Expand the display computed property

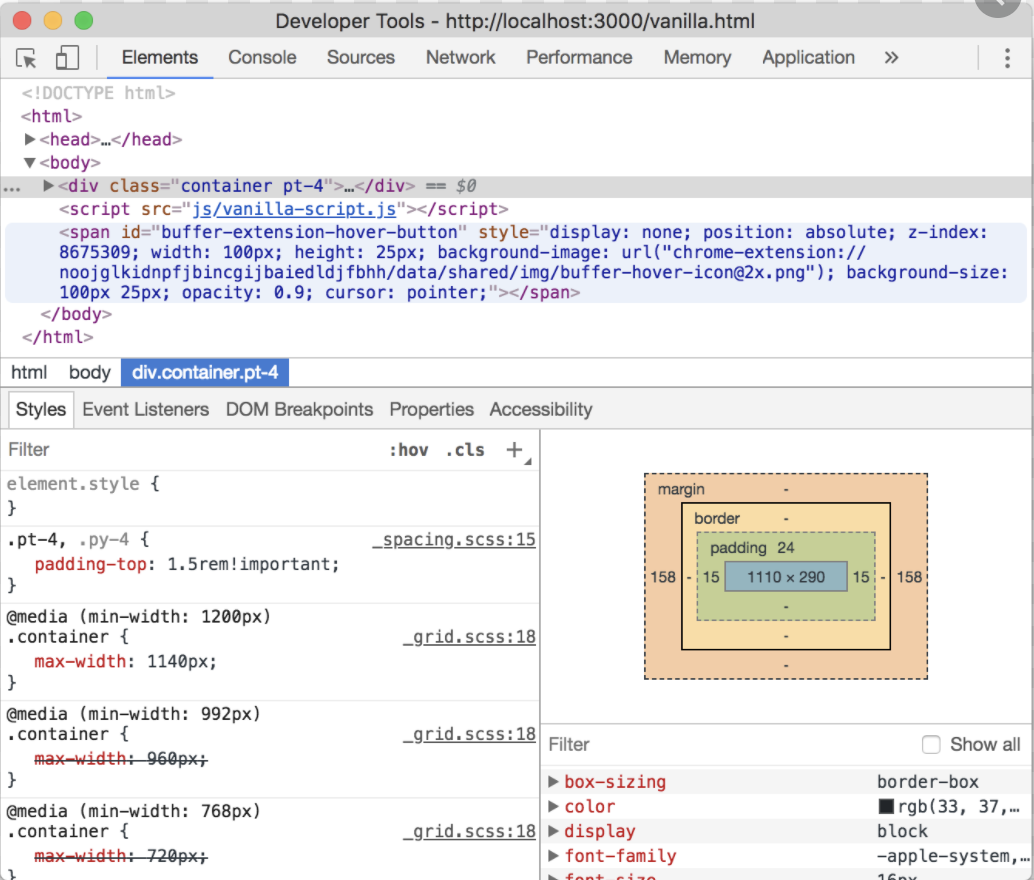[x=553, y=831]
